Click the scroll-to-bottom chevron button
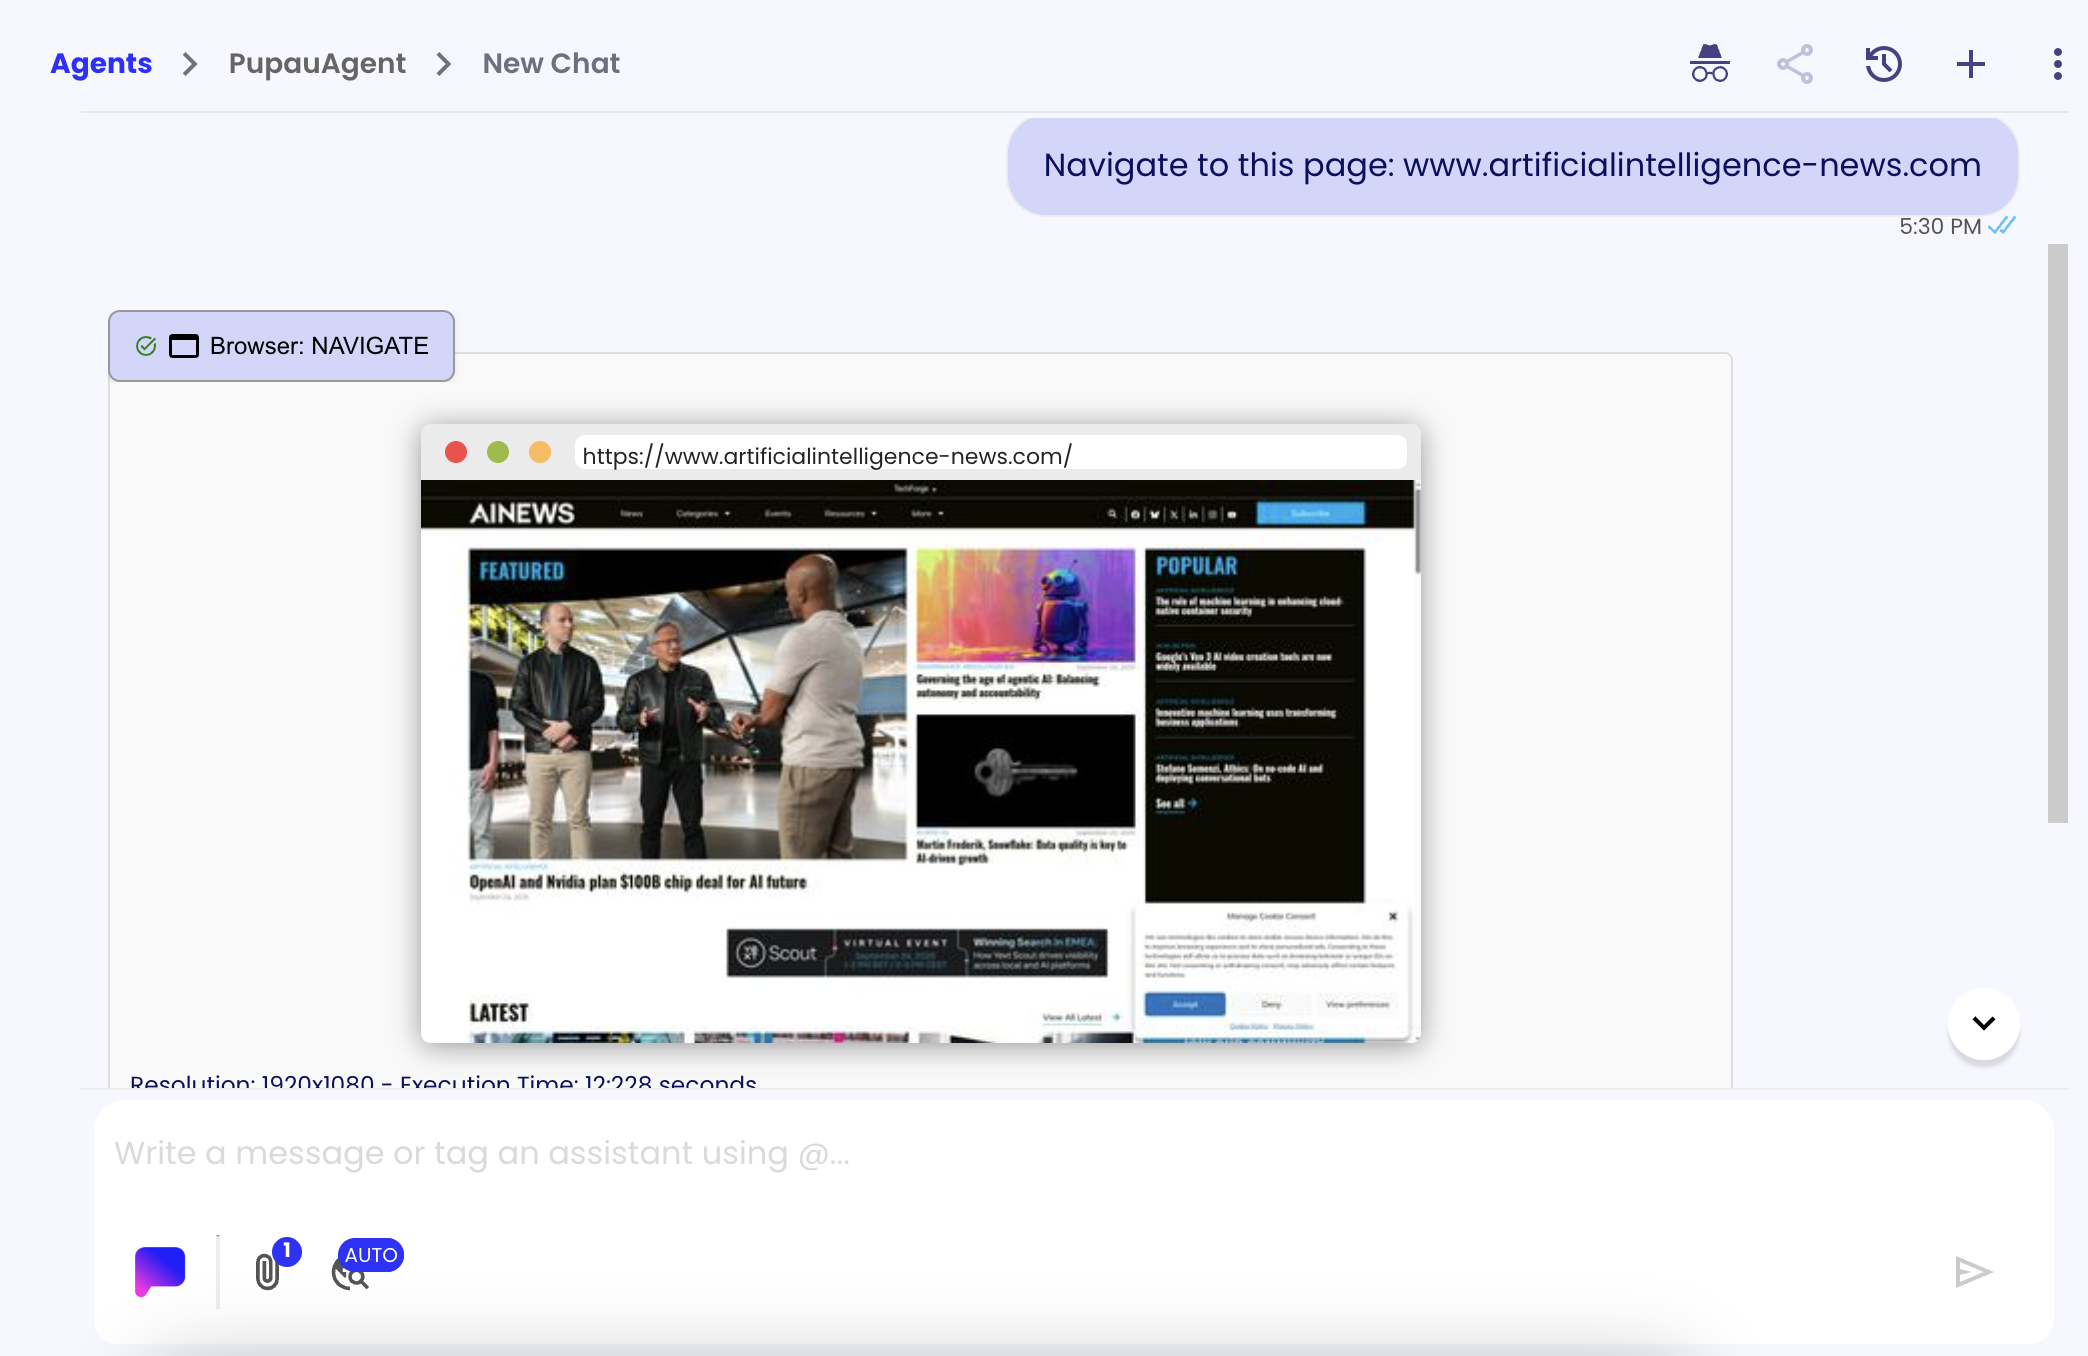 click(x=1984, y=1023)
